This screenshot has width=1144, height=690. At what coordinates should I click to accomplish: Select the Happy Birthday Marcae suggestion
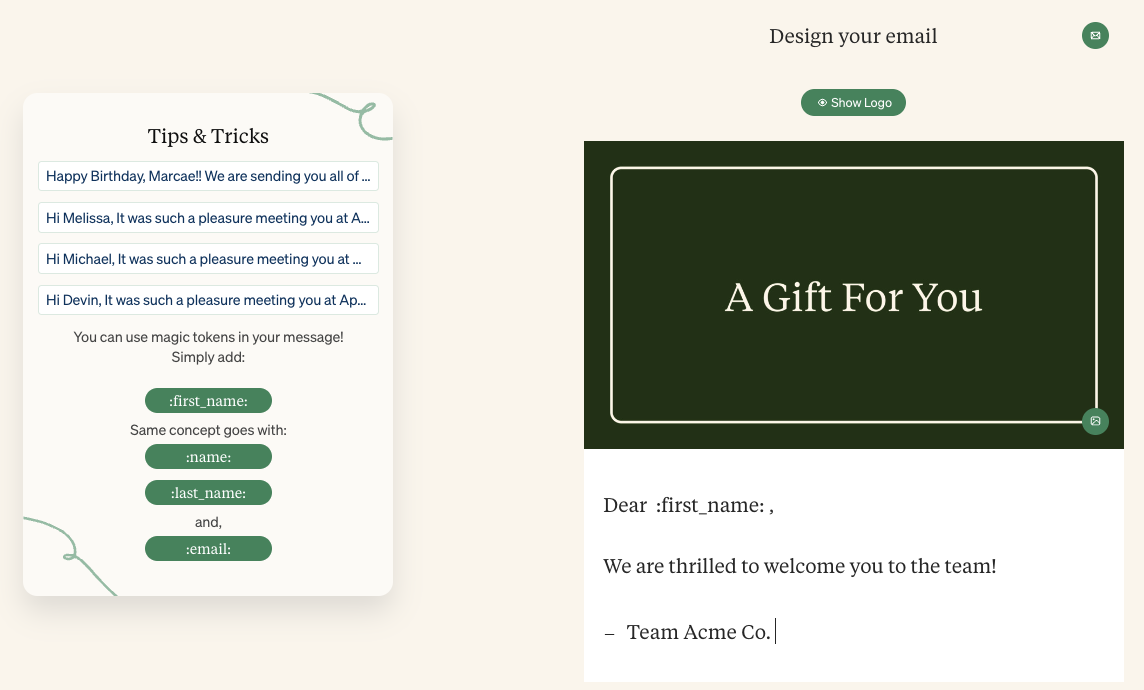[208, 176]
